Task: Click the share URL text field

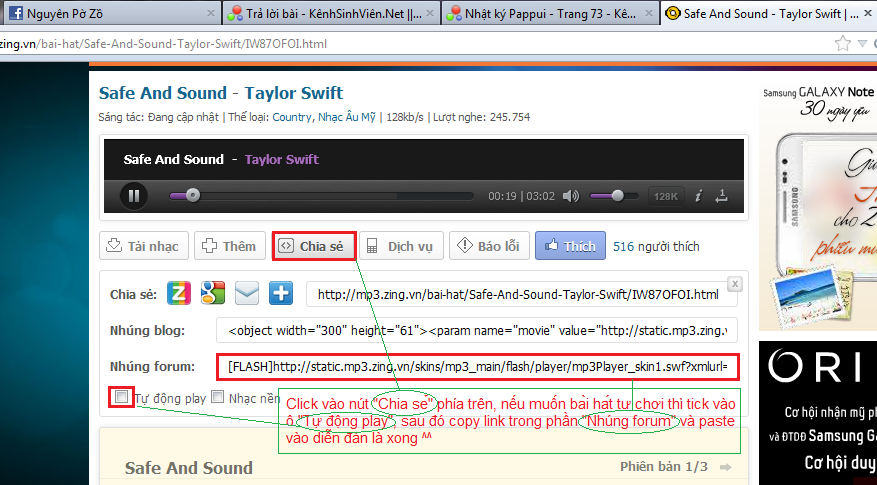Action: [522, 294]
